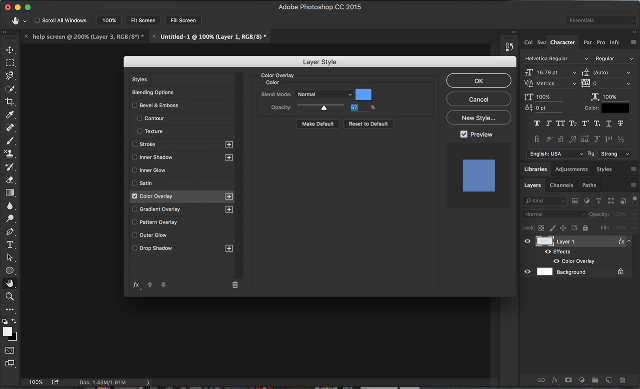This screenshot has width=640, height=389.
Task: Select Blending Options in Layer Style list
Action: (182, 92)
